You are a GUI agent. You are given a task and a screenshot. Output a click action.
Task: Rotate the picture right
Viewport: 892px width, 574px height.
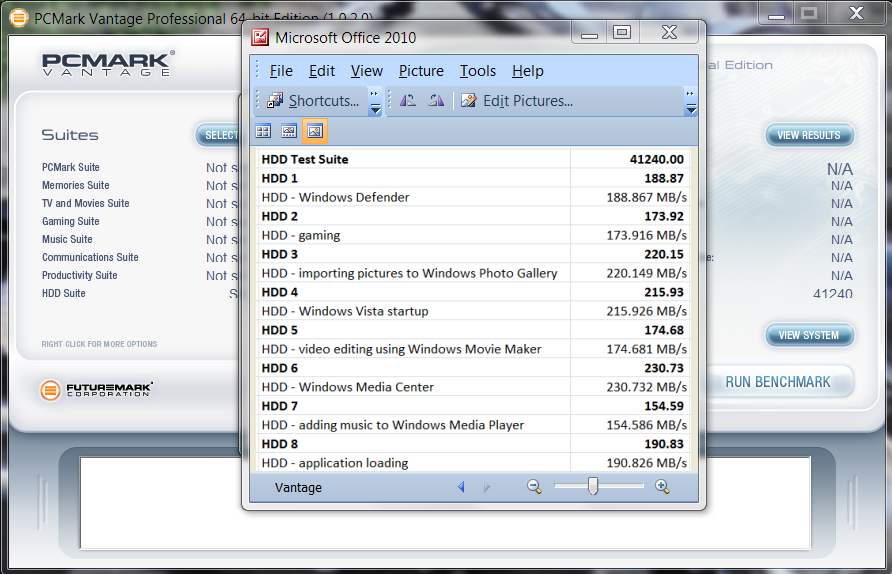click(436, 101)
